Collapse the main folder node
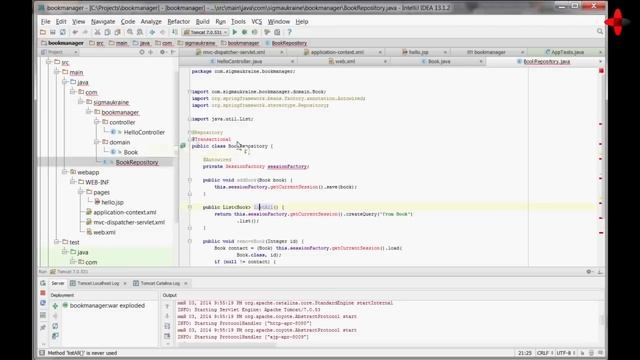The width and height of the screenshot is (640, 360). pos(57,72)
